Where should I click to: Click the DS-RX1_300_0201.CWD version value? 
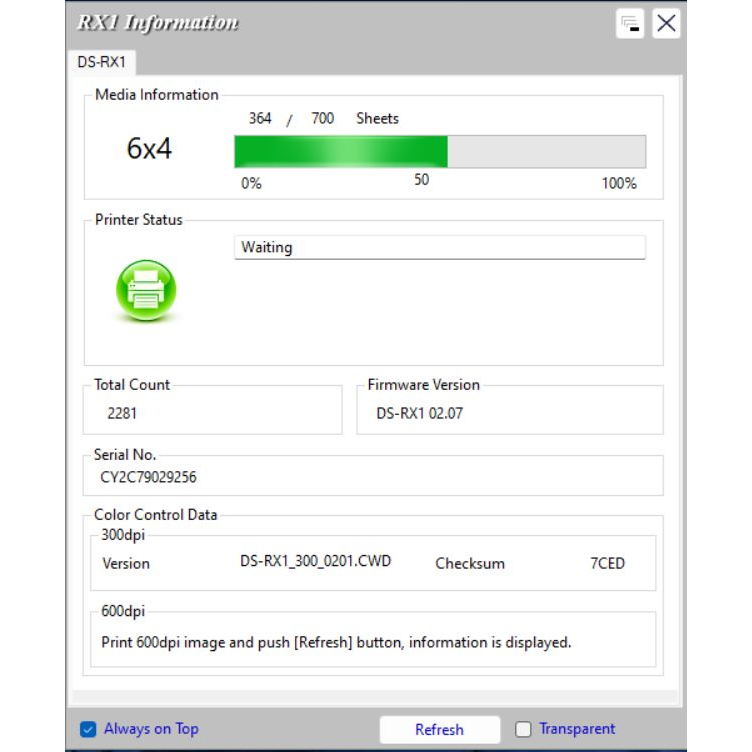point(316,561)
